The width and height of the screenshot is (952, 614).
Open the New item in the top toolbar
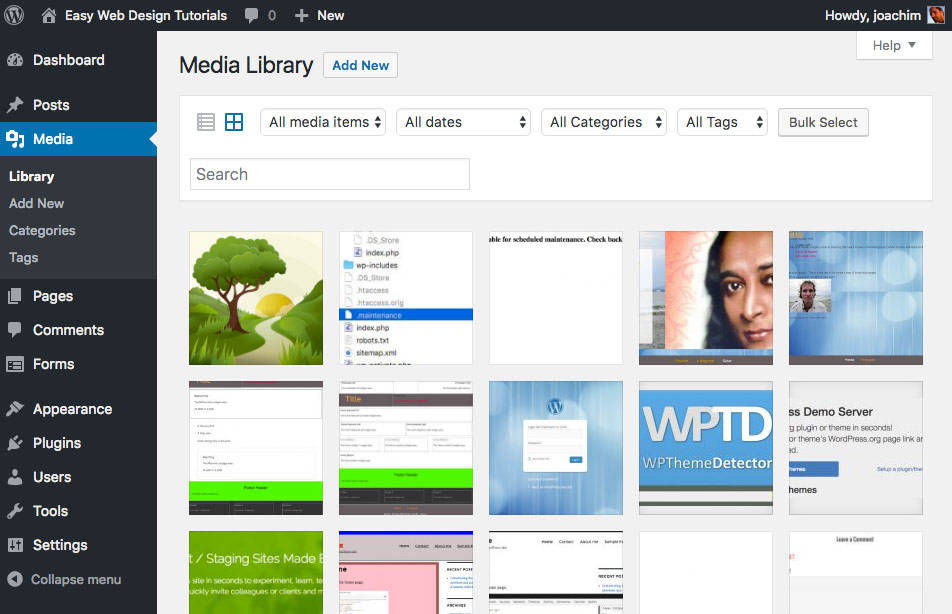click(318, 15)
